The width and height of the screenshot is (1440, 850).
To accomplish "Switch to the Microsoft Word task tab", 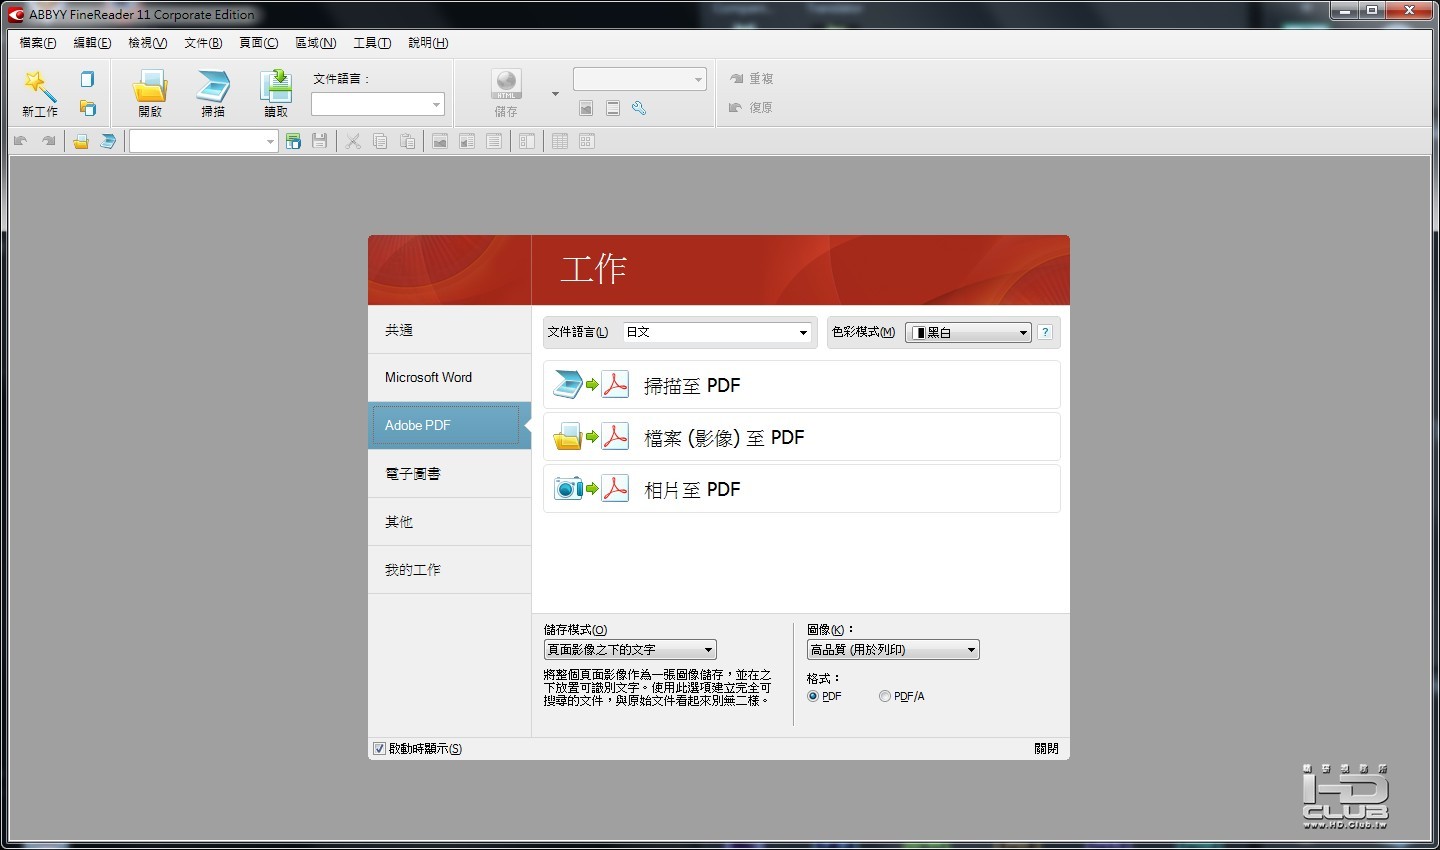I will (x=449, y=378).
